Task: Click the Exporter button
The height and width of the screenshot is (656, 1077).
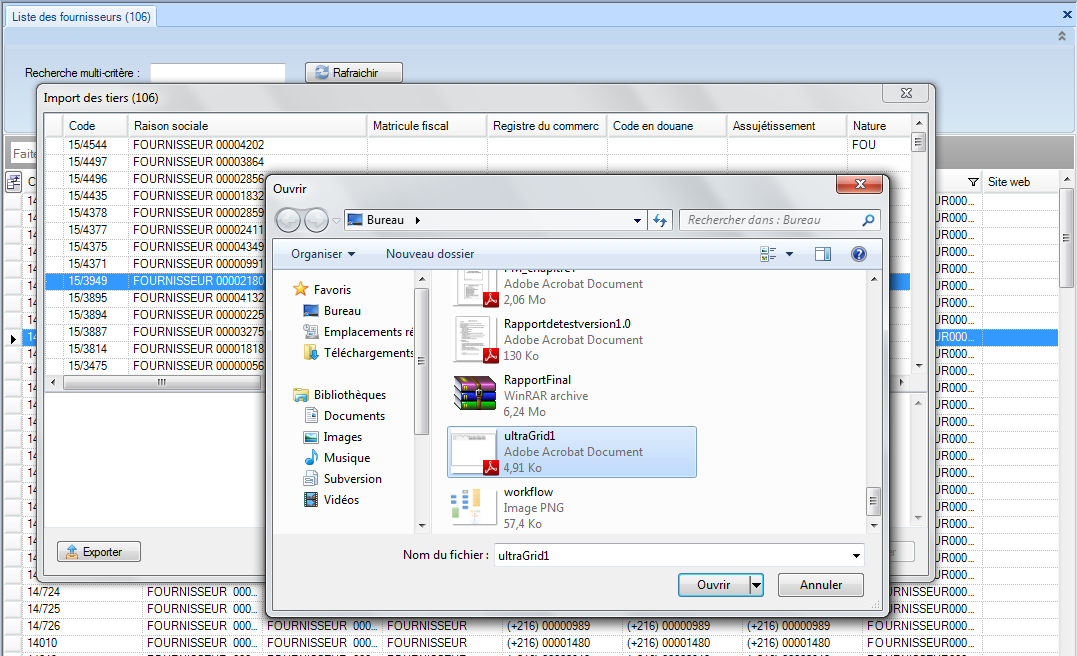Action: (99, 552)
